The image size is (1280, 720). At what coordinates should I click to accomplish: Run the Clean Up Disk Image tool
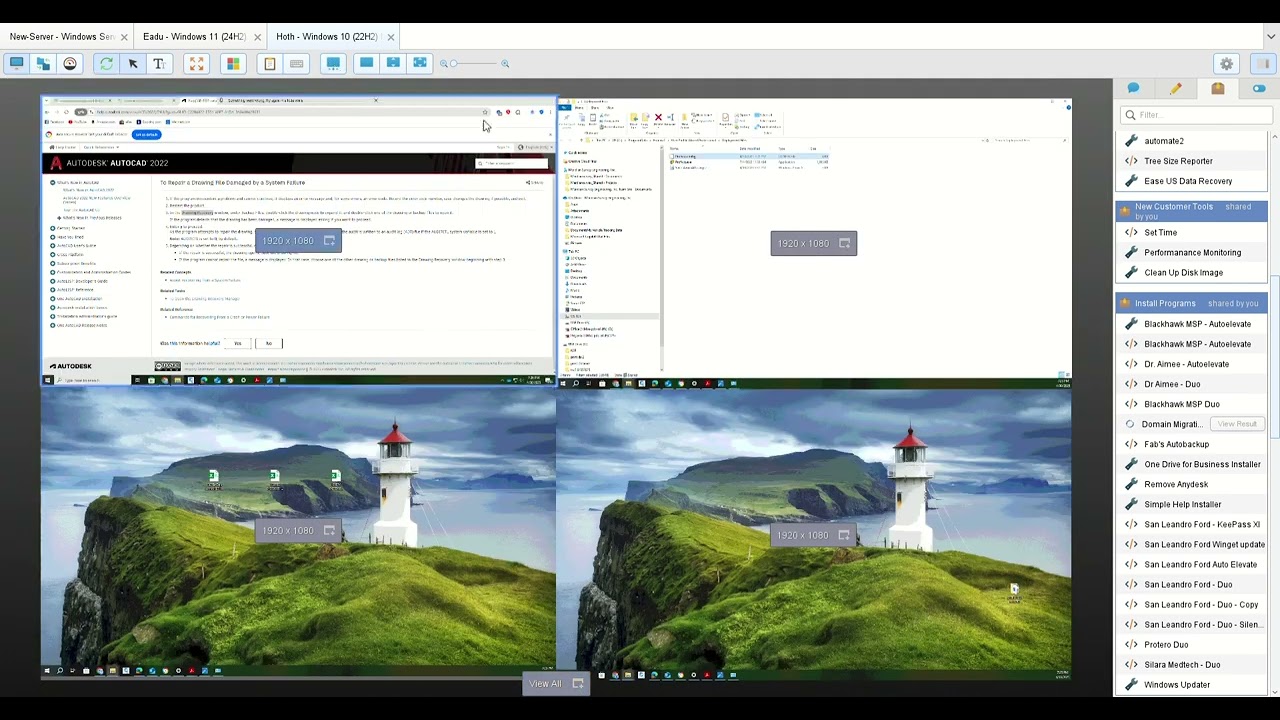pos(1192,272)
